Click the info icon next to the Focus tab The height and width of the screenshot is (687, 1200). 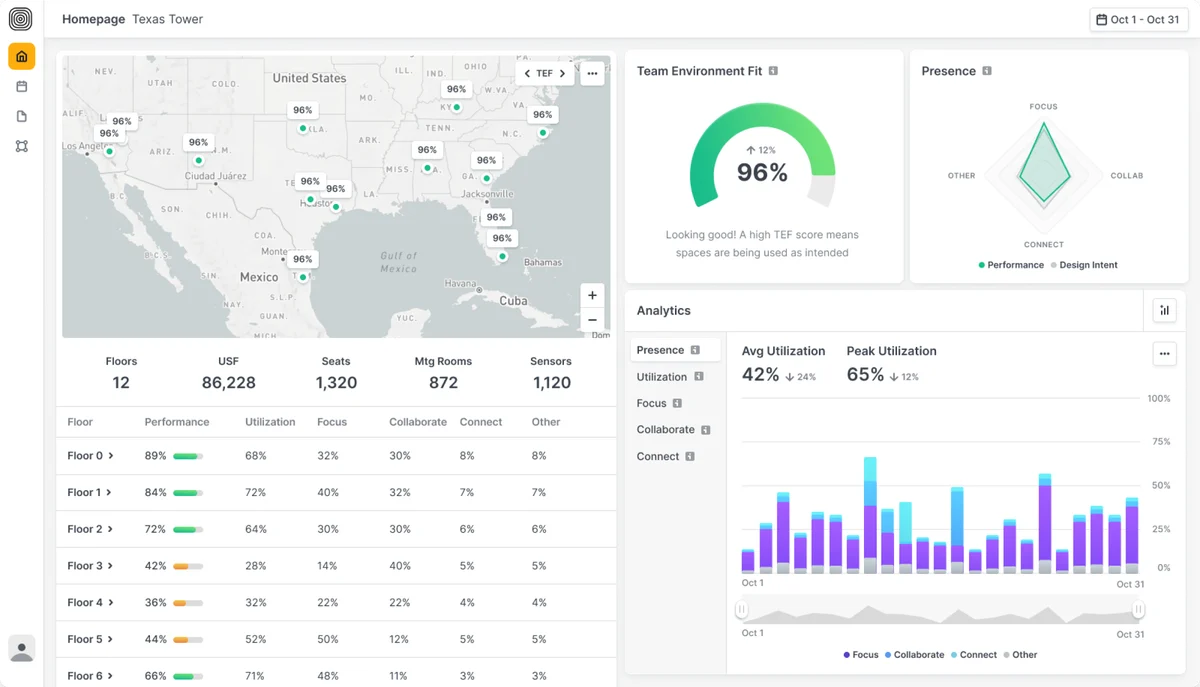[677, 403]
